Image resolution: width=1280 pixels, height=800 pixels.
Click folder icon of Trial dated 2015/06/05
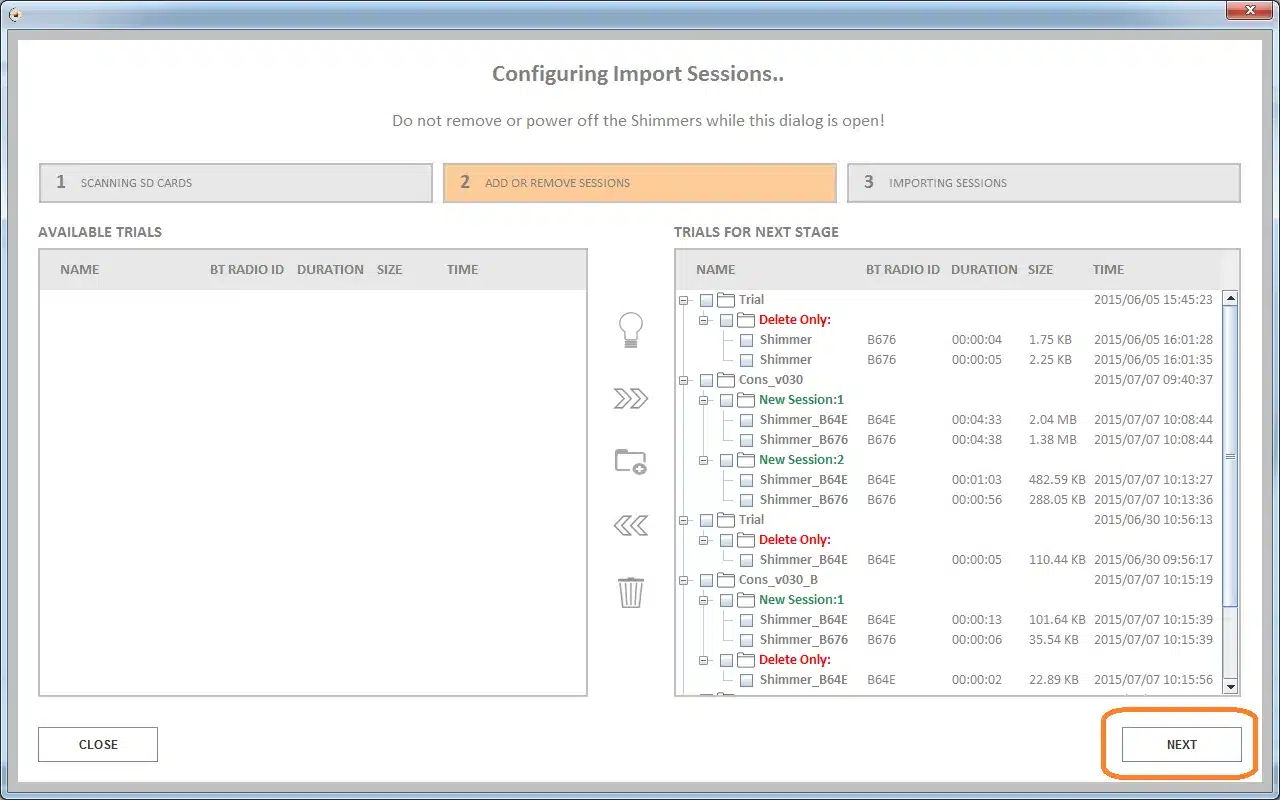[726, 300]
